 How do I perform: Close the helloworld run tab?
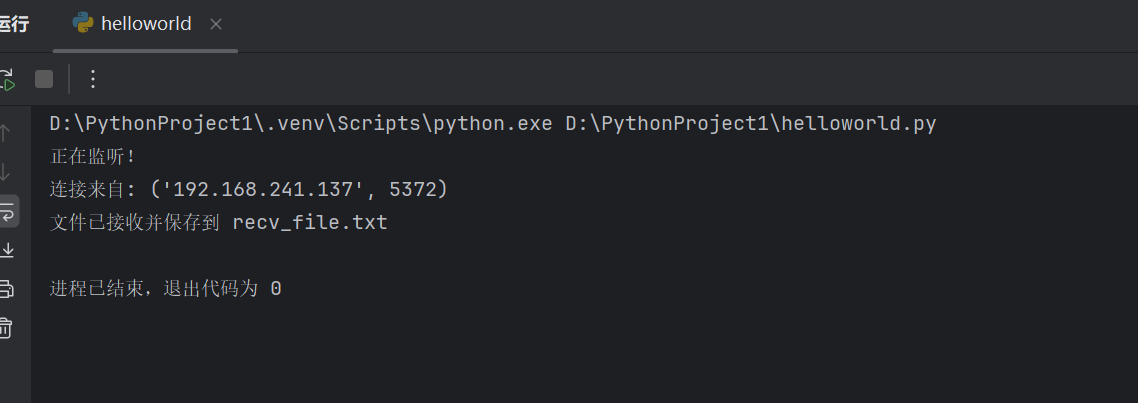click(218, 24)
